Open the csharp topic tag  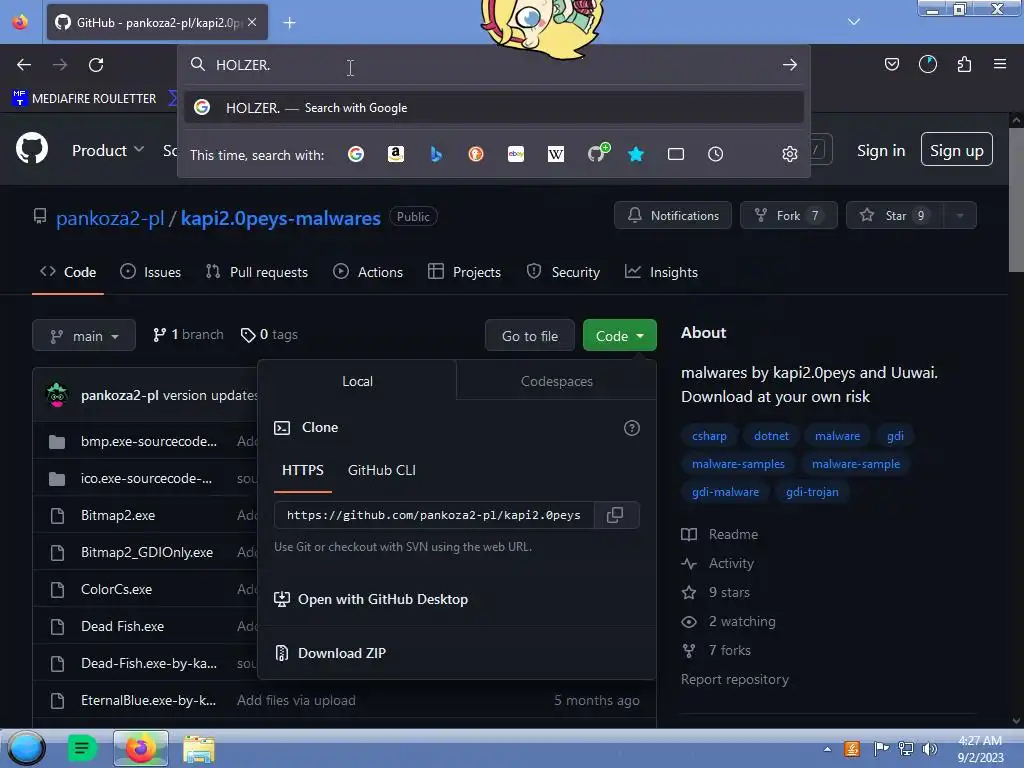pos(709,436)
